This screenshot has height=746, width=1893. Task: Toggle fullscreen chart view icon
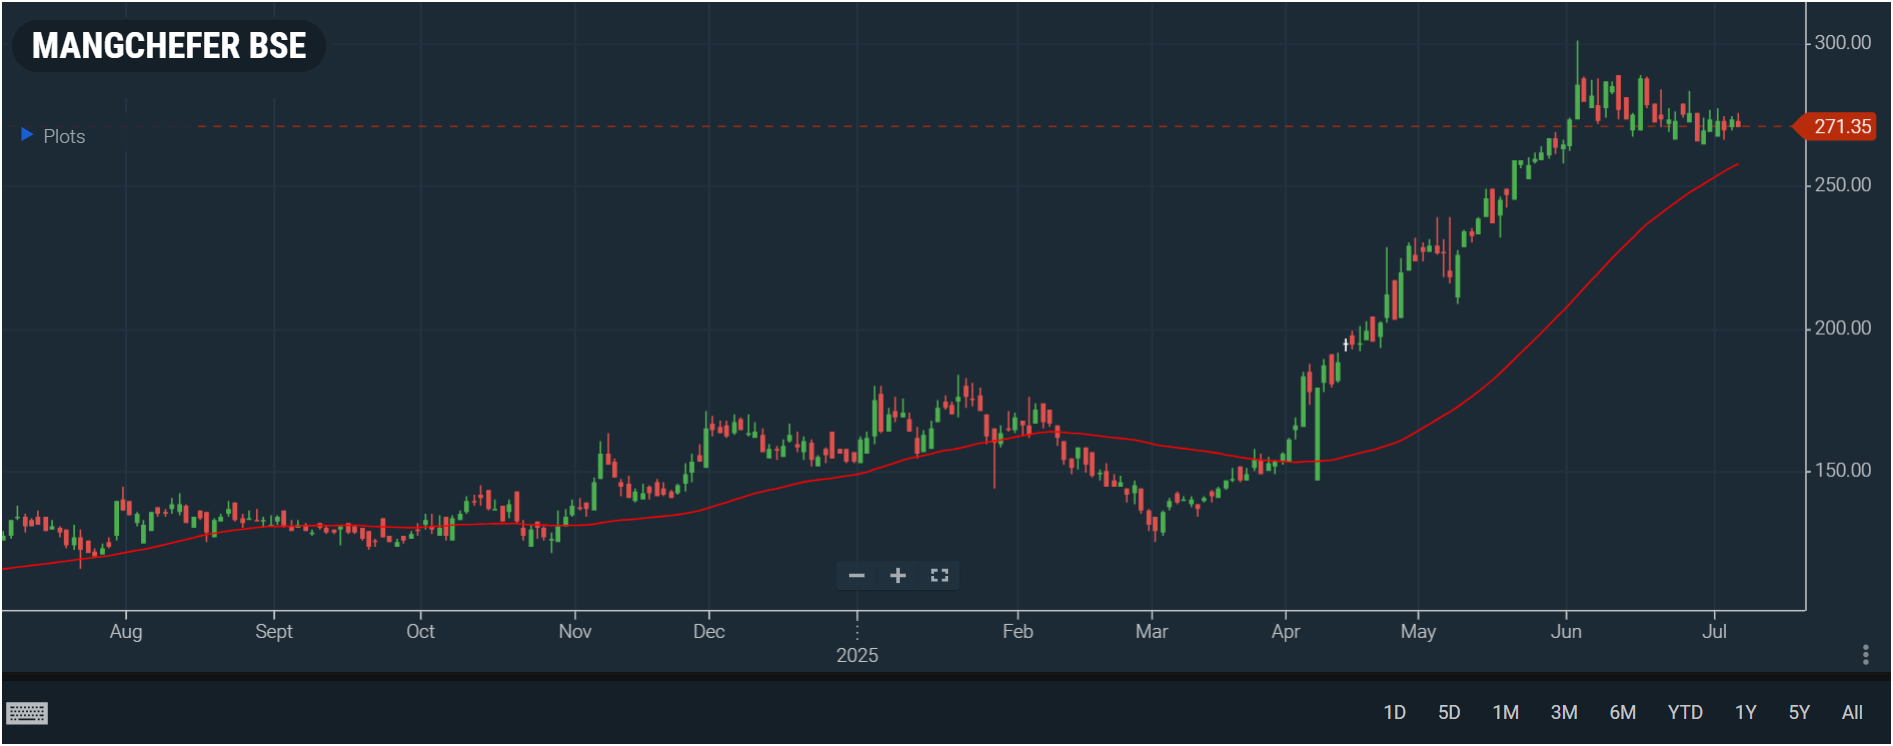coord(939,575)
